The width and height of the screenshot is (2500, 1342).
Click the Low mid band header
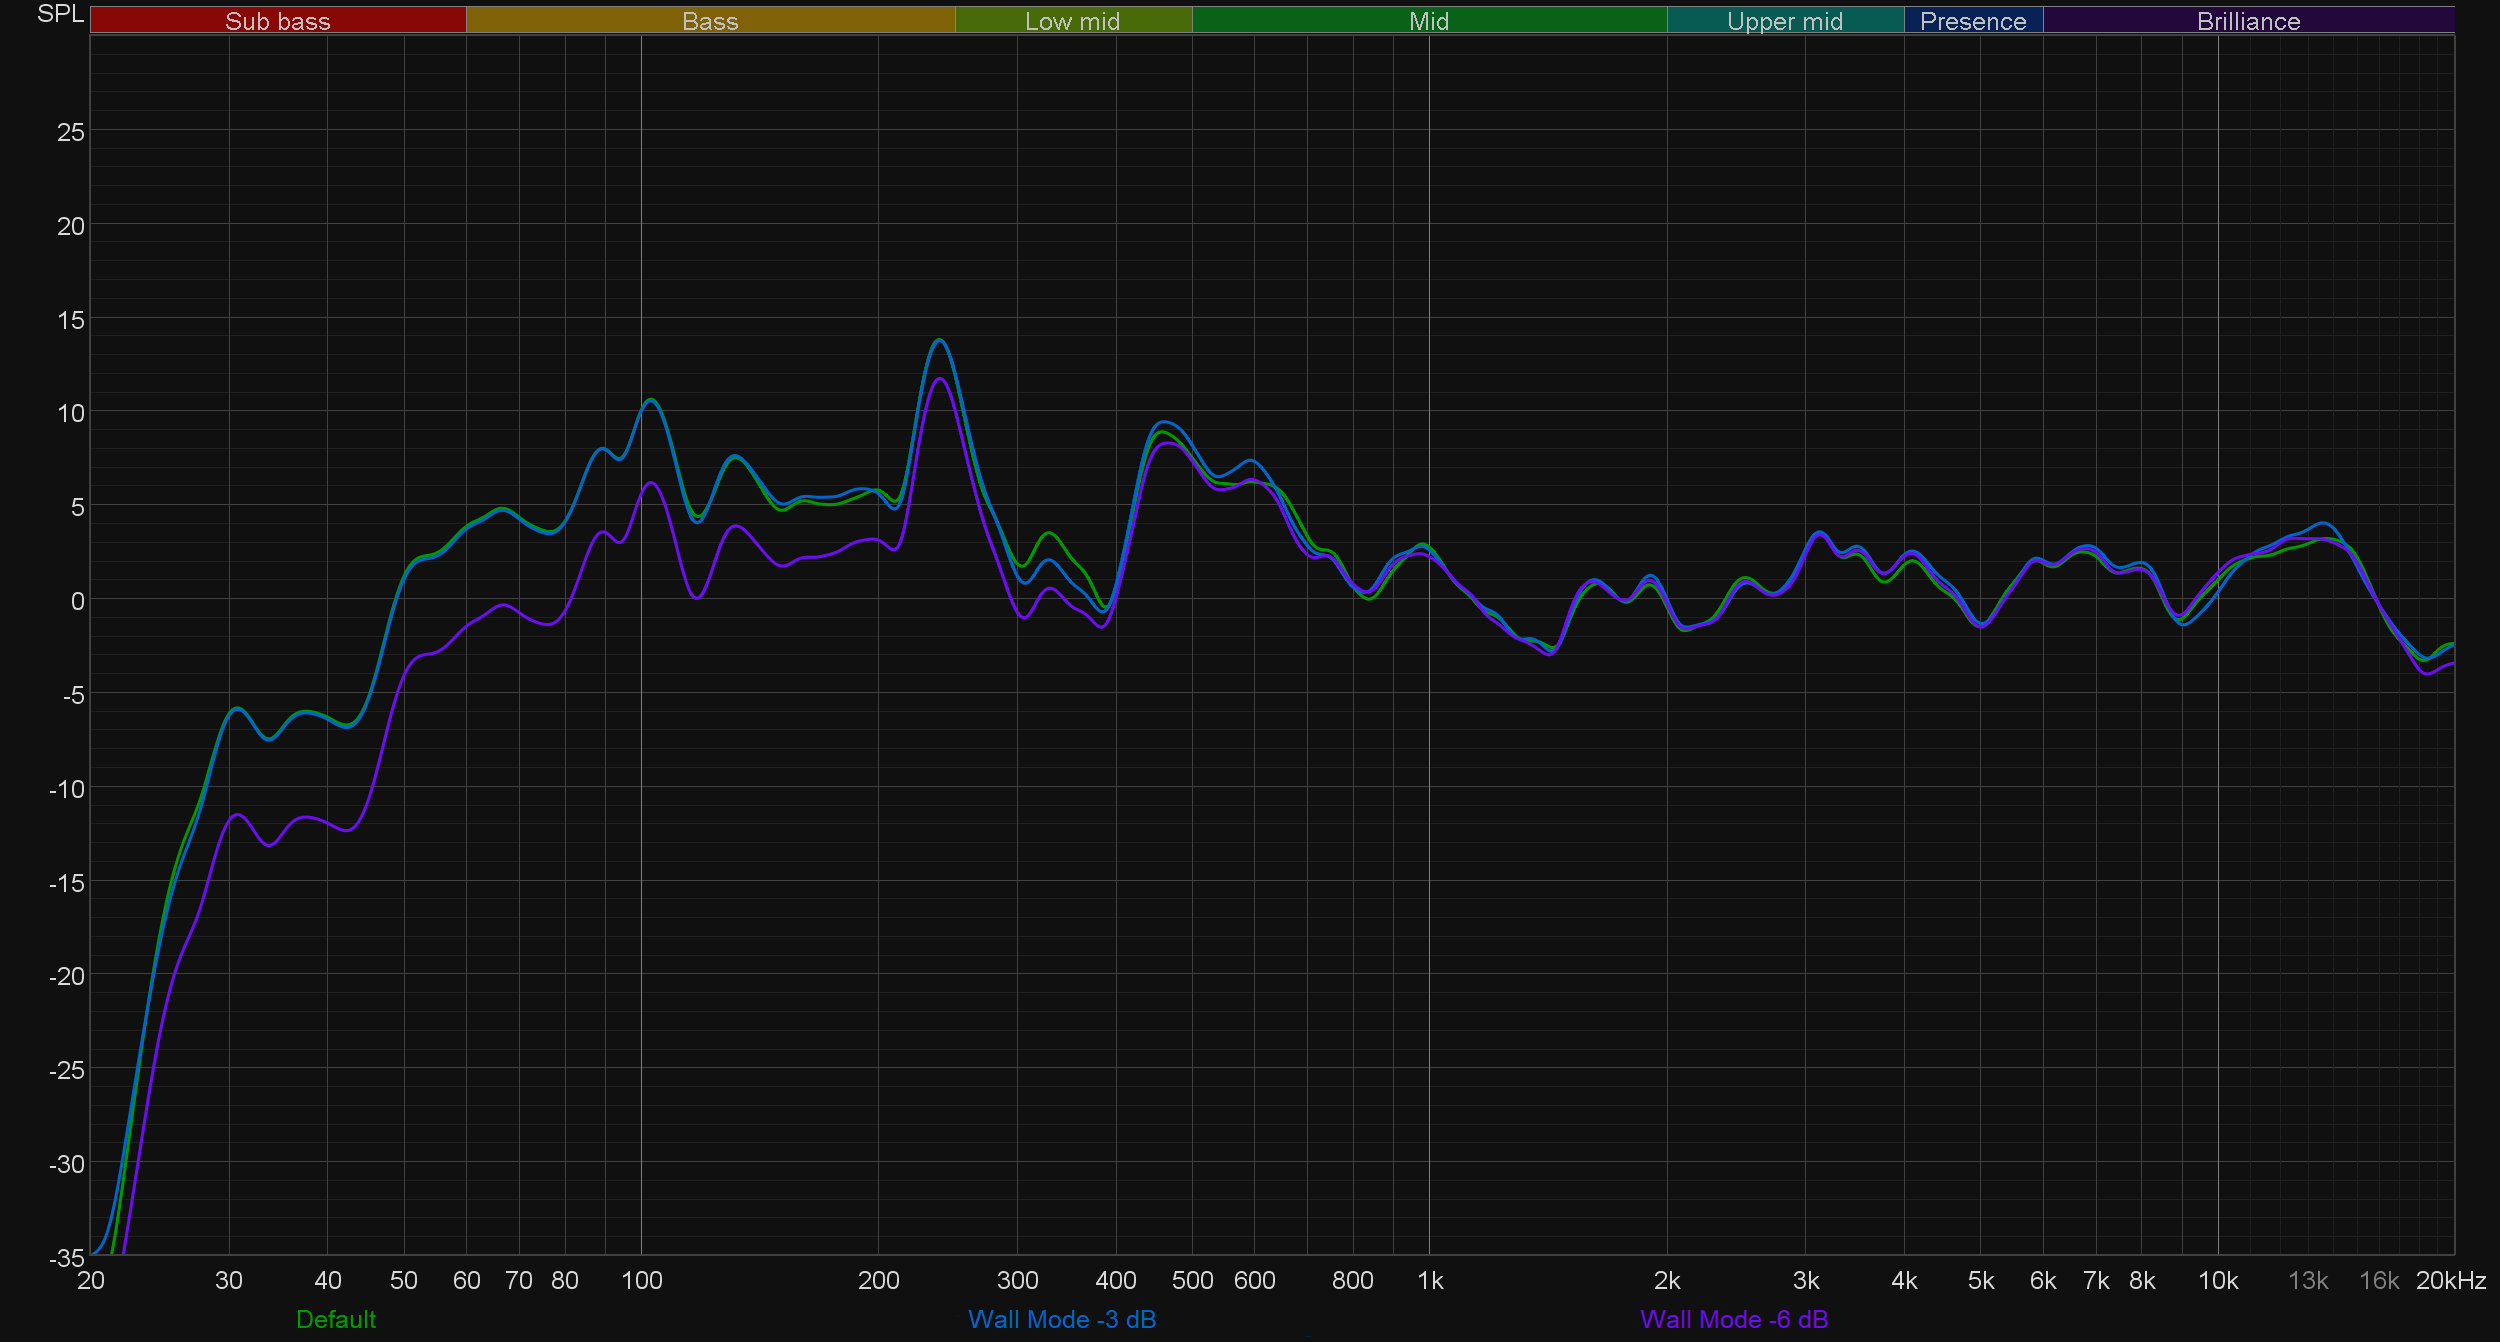point(1072,21)
